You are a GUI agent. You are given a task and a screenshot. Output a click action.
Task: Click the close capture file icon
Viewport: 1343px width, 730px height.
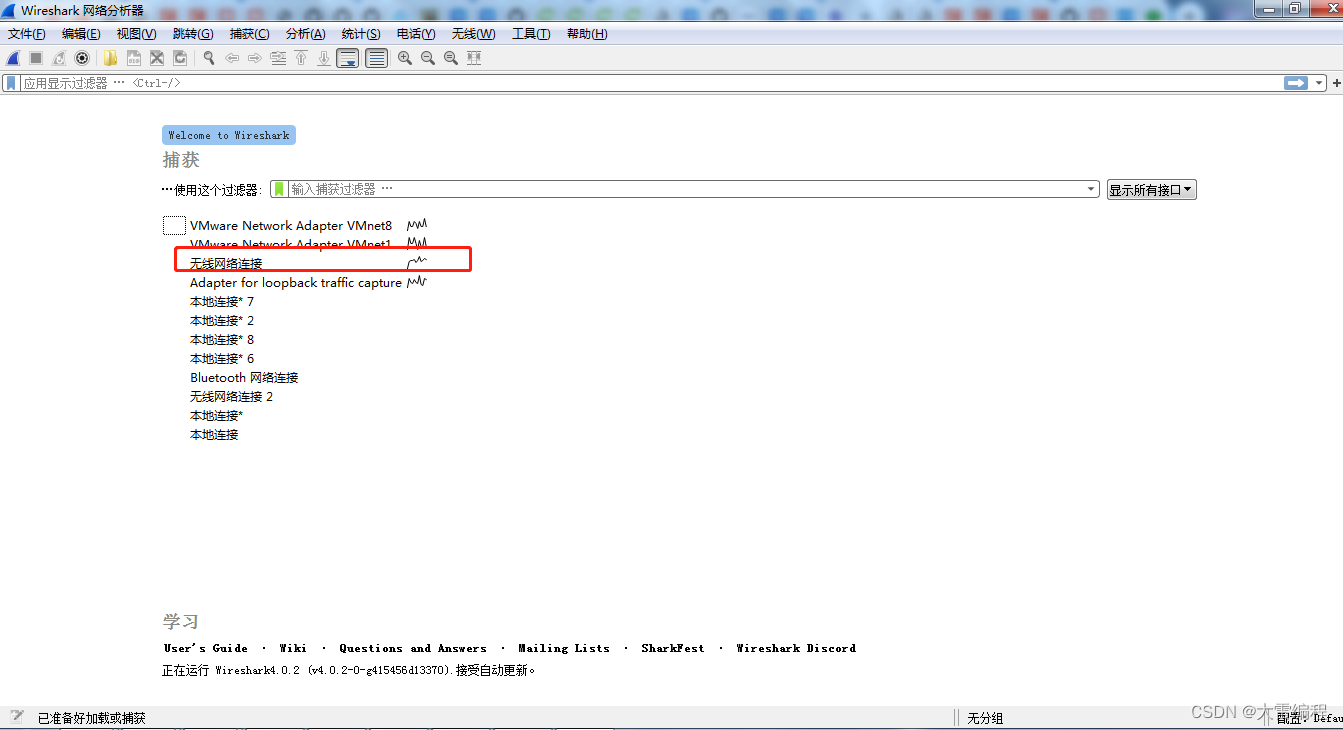pos(156,58)
